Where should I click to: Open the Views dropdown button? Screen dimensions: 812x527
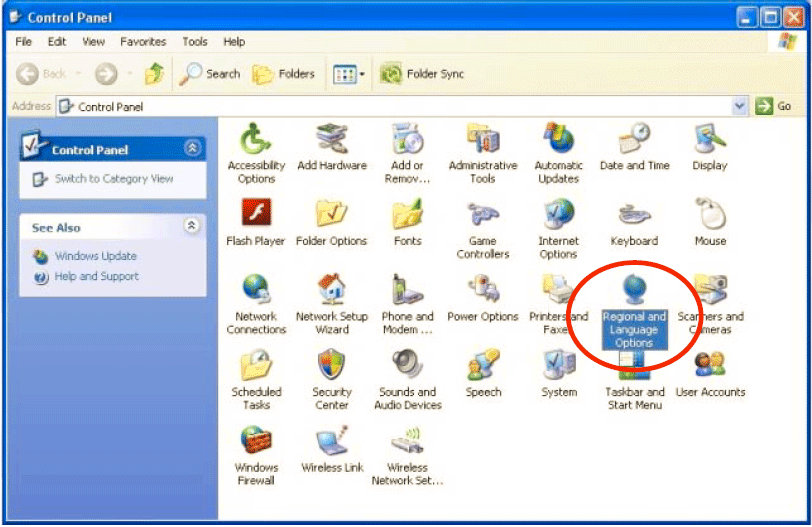[349, 75]
